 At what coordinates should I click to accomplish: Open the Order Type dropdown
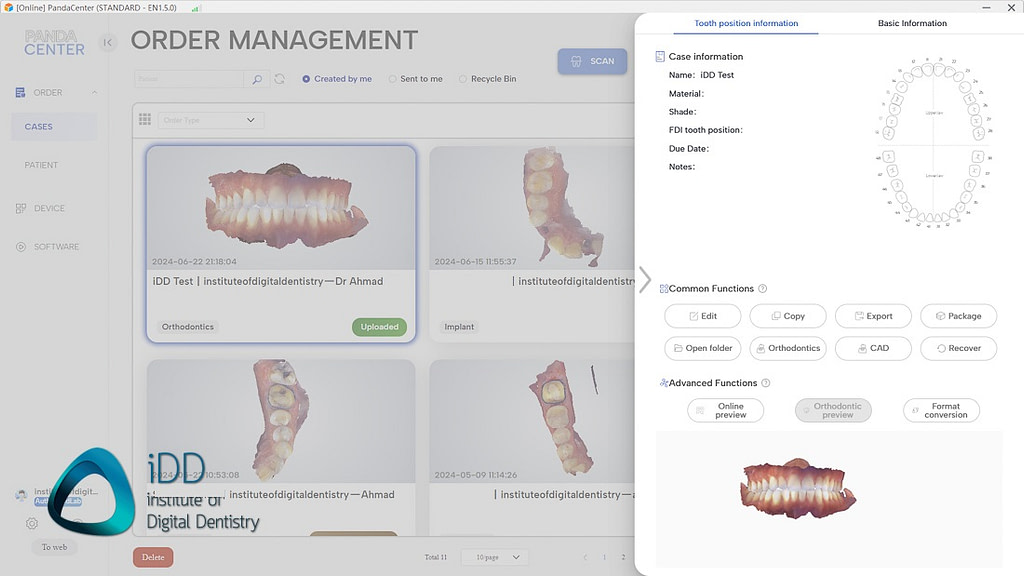[x=210, y=118]
